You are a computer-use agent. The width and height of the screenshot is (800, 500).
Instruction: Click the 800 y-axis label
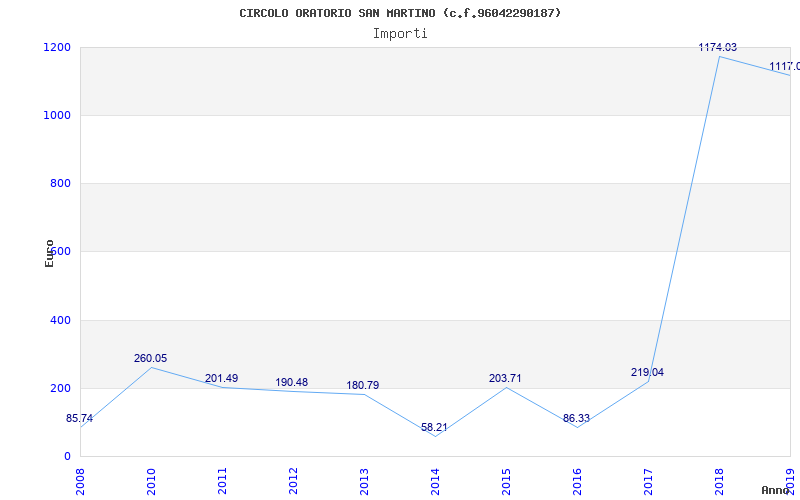tap(60, 183)
